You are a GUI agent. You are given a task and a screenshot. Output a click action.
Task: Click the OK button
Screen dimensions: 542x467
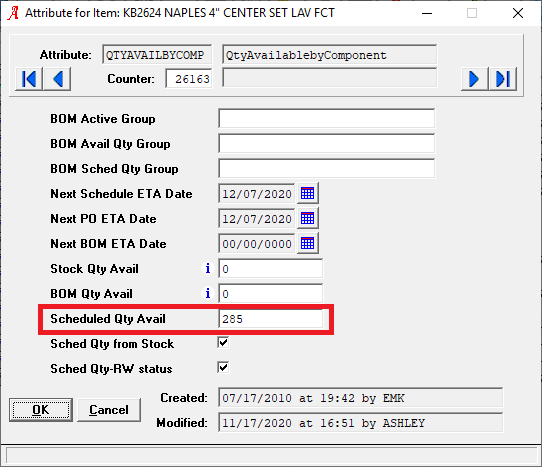click(x=41, y=410)
